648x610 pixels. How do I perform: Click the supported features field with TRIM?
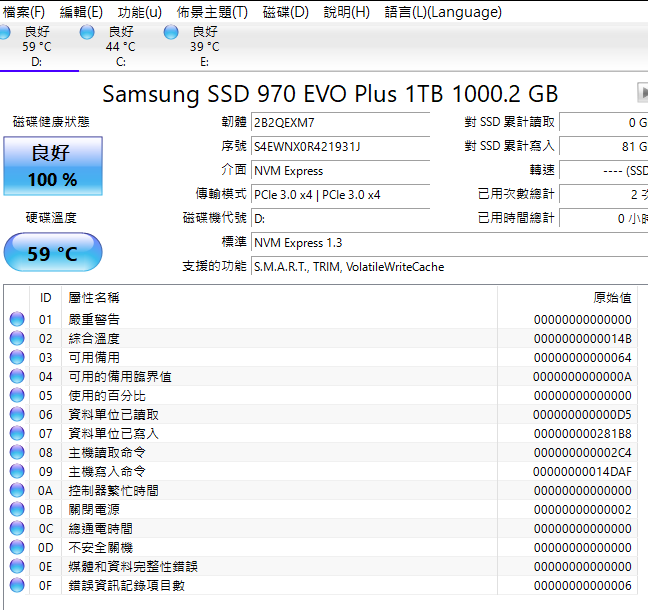click(x=450, y=267)
